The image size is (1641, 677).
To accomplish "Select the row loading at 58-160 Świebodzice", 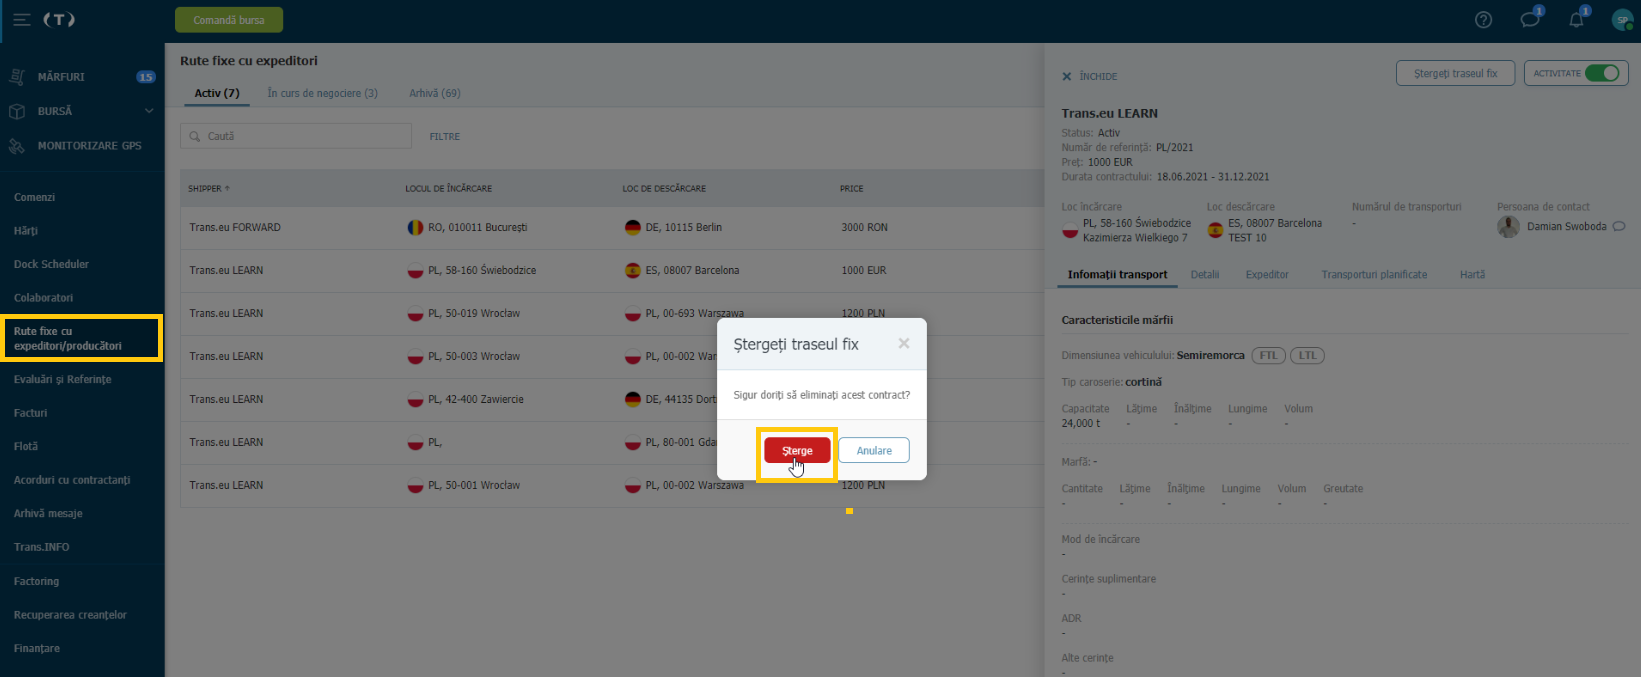I will point(612,270).
